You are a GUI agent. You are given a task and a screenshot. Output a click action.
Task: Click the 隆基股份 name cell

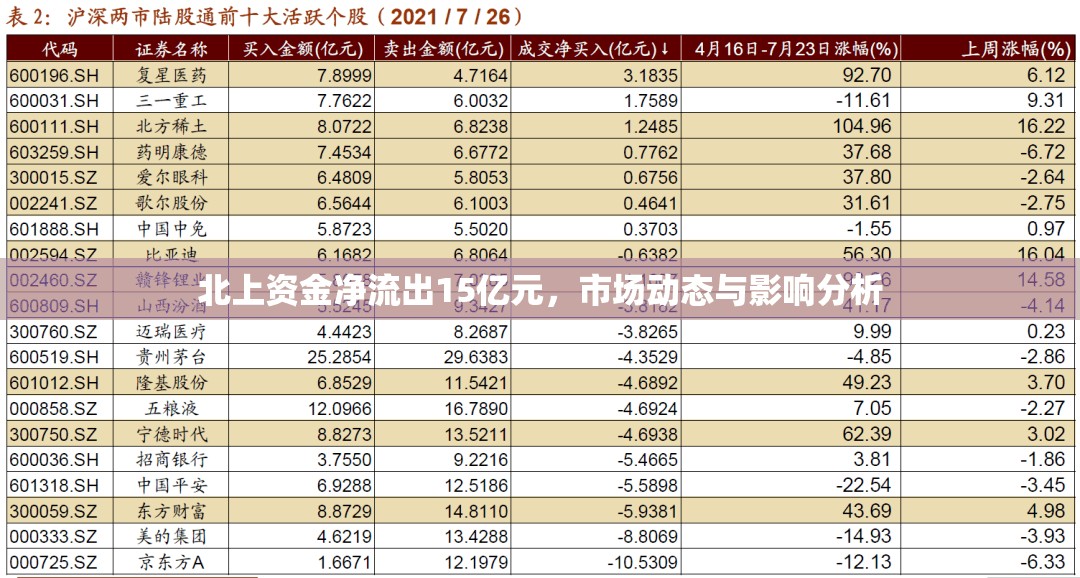(x=171, y=382)
